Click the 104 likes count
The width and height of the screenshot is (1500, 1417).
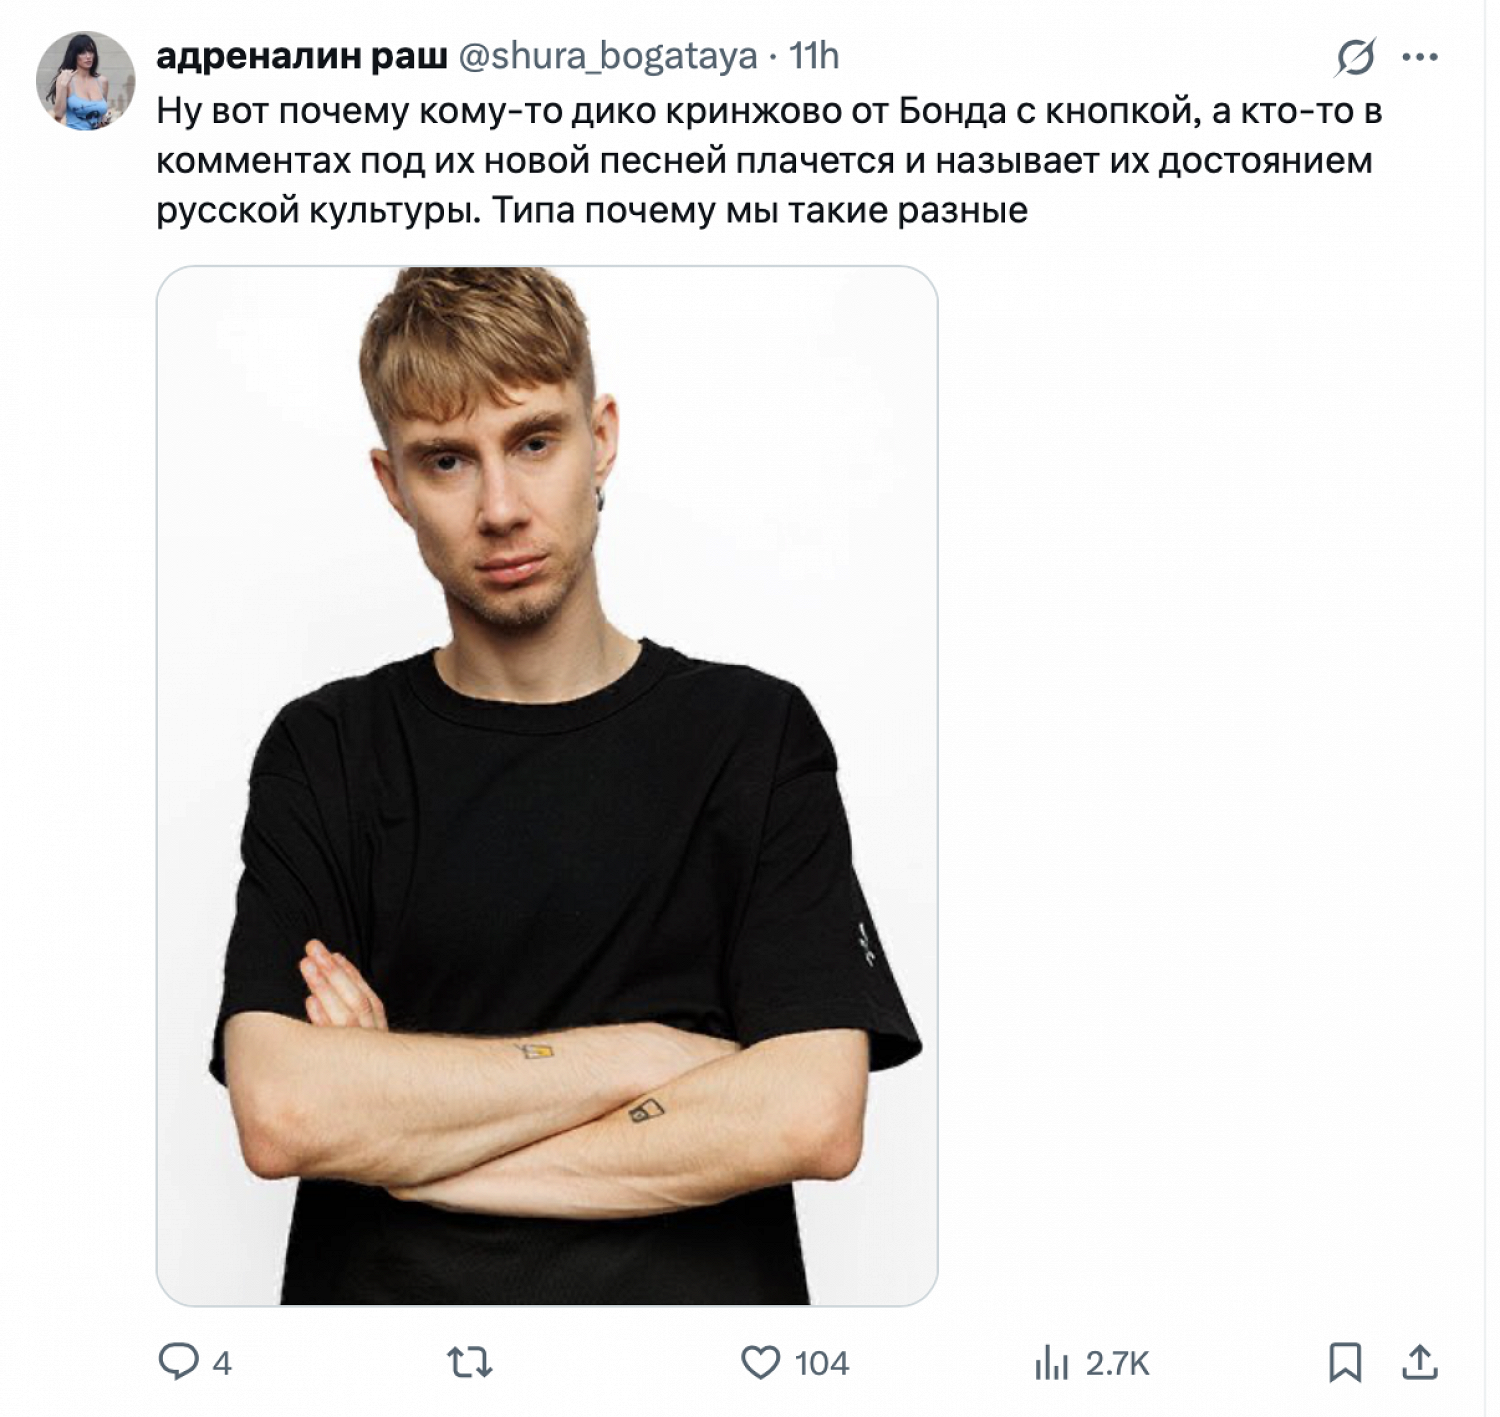822,1363
